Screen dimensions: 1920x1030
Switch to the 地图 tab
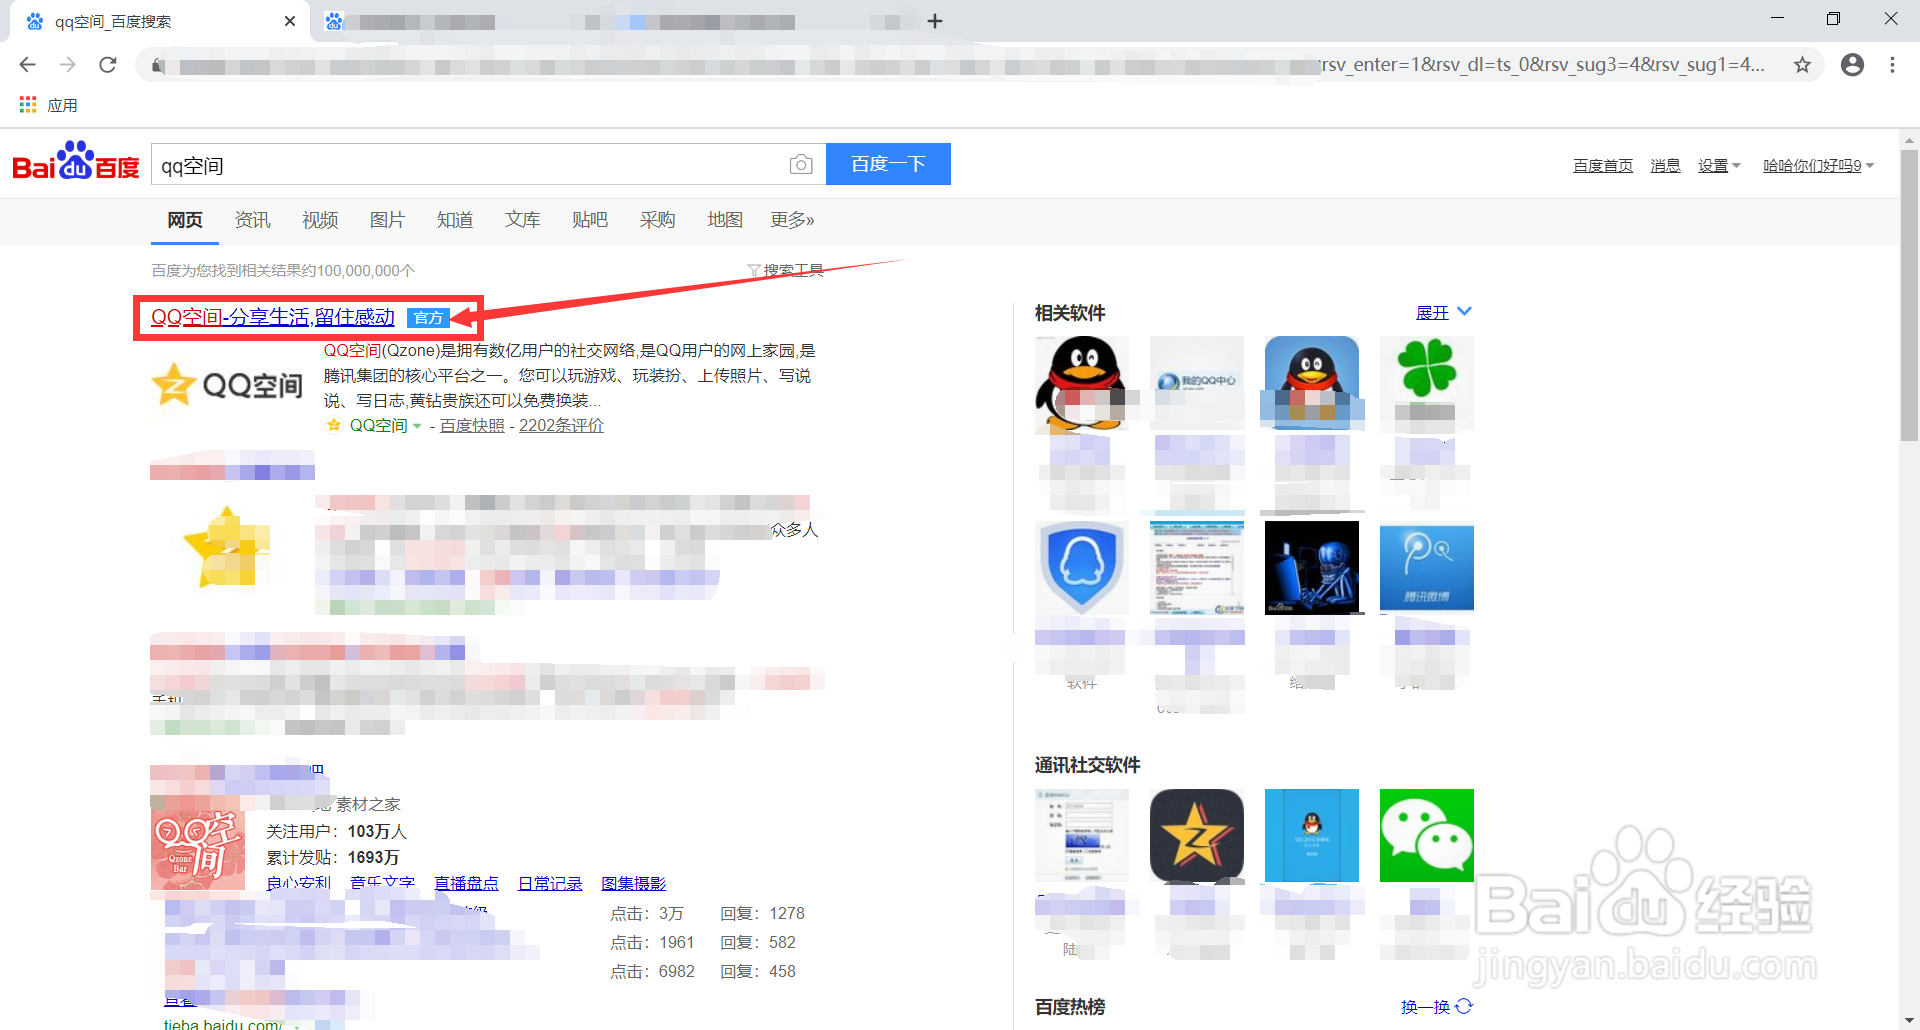pyautogui.click(x=725, y=220)
